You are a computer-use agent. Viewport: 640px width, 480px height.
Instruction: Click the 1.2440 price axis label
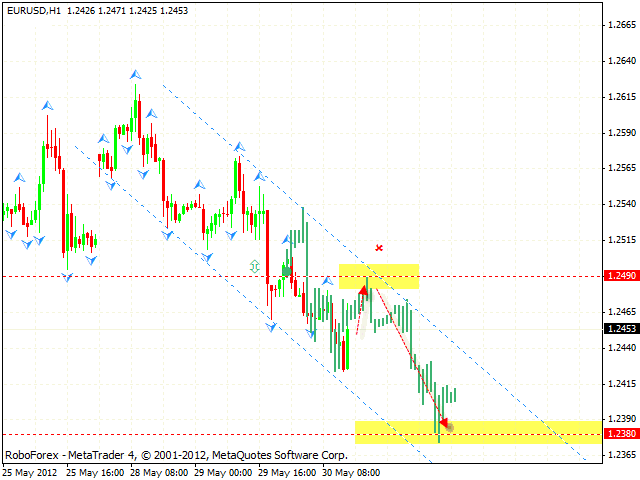622,347
